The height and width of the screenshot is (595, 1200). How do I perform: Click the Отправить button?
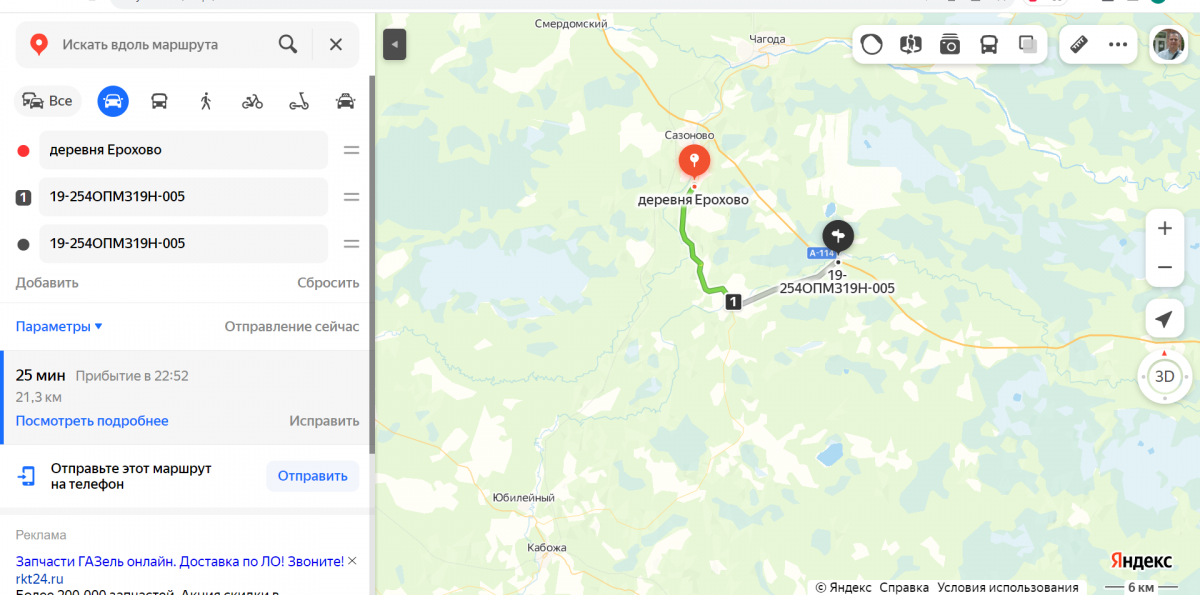click(312, 476)
